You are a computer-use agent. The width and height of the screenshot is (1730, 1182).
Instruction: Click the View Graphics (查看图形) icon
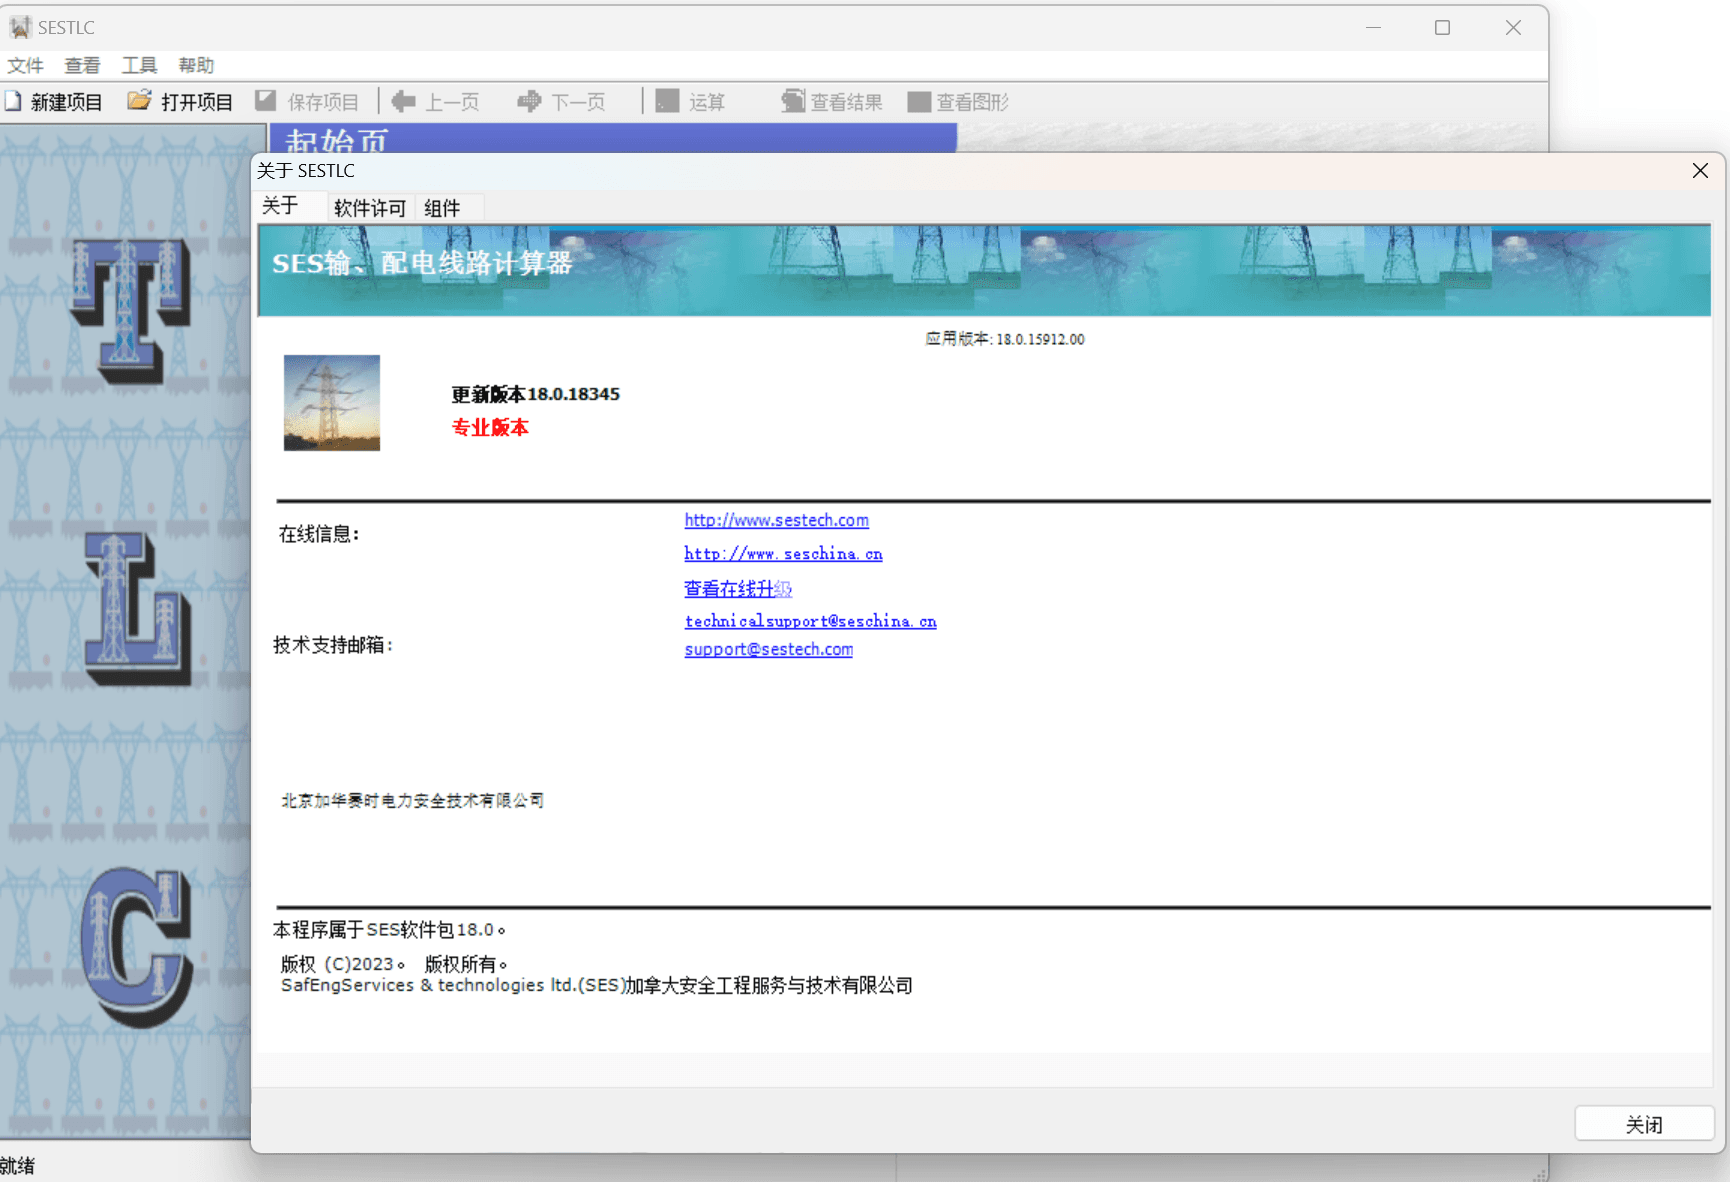click(919, 102)
